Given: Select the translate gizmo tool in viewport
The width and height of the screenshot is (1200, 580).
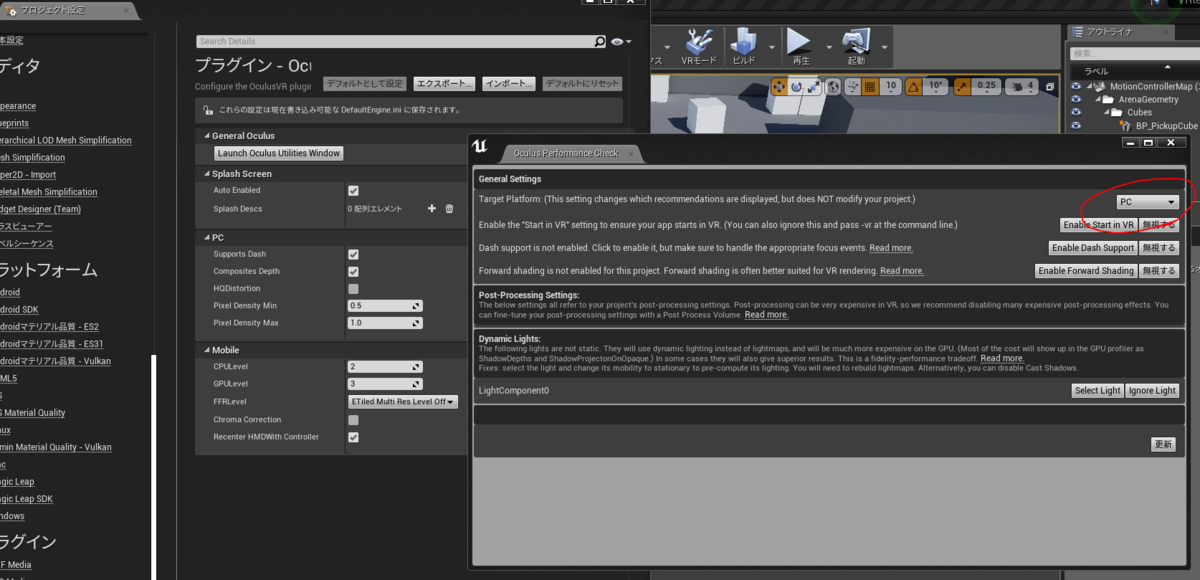Looking at the screenshot, I should [777, 86].
